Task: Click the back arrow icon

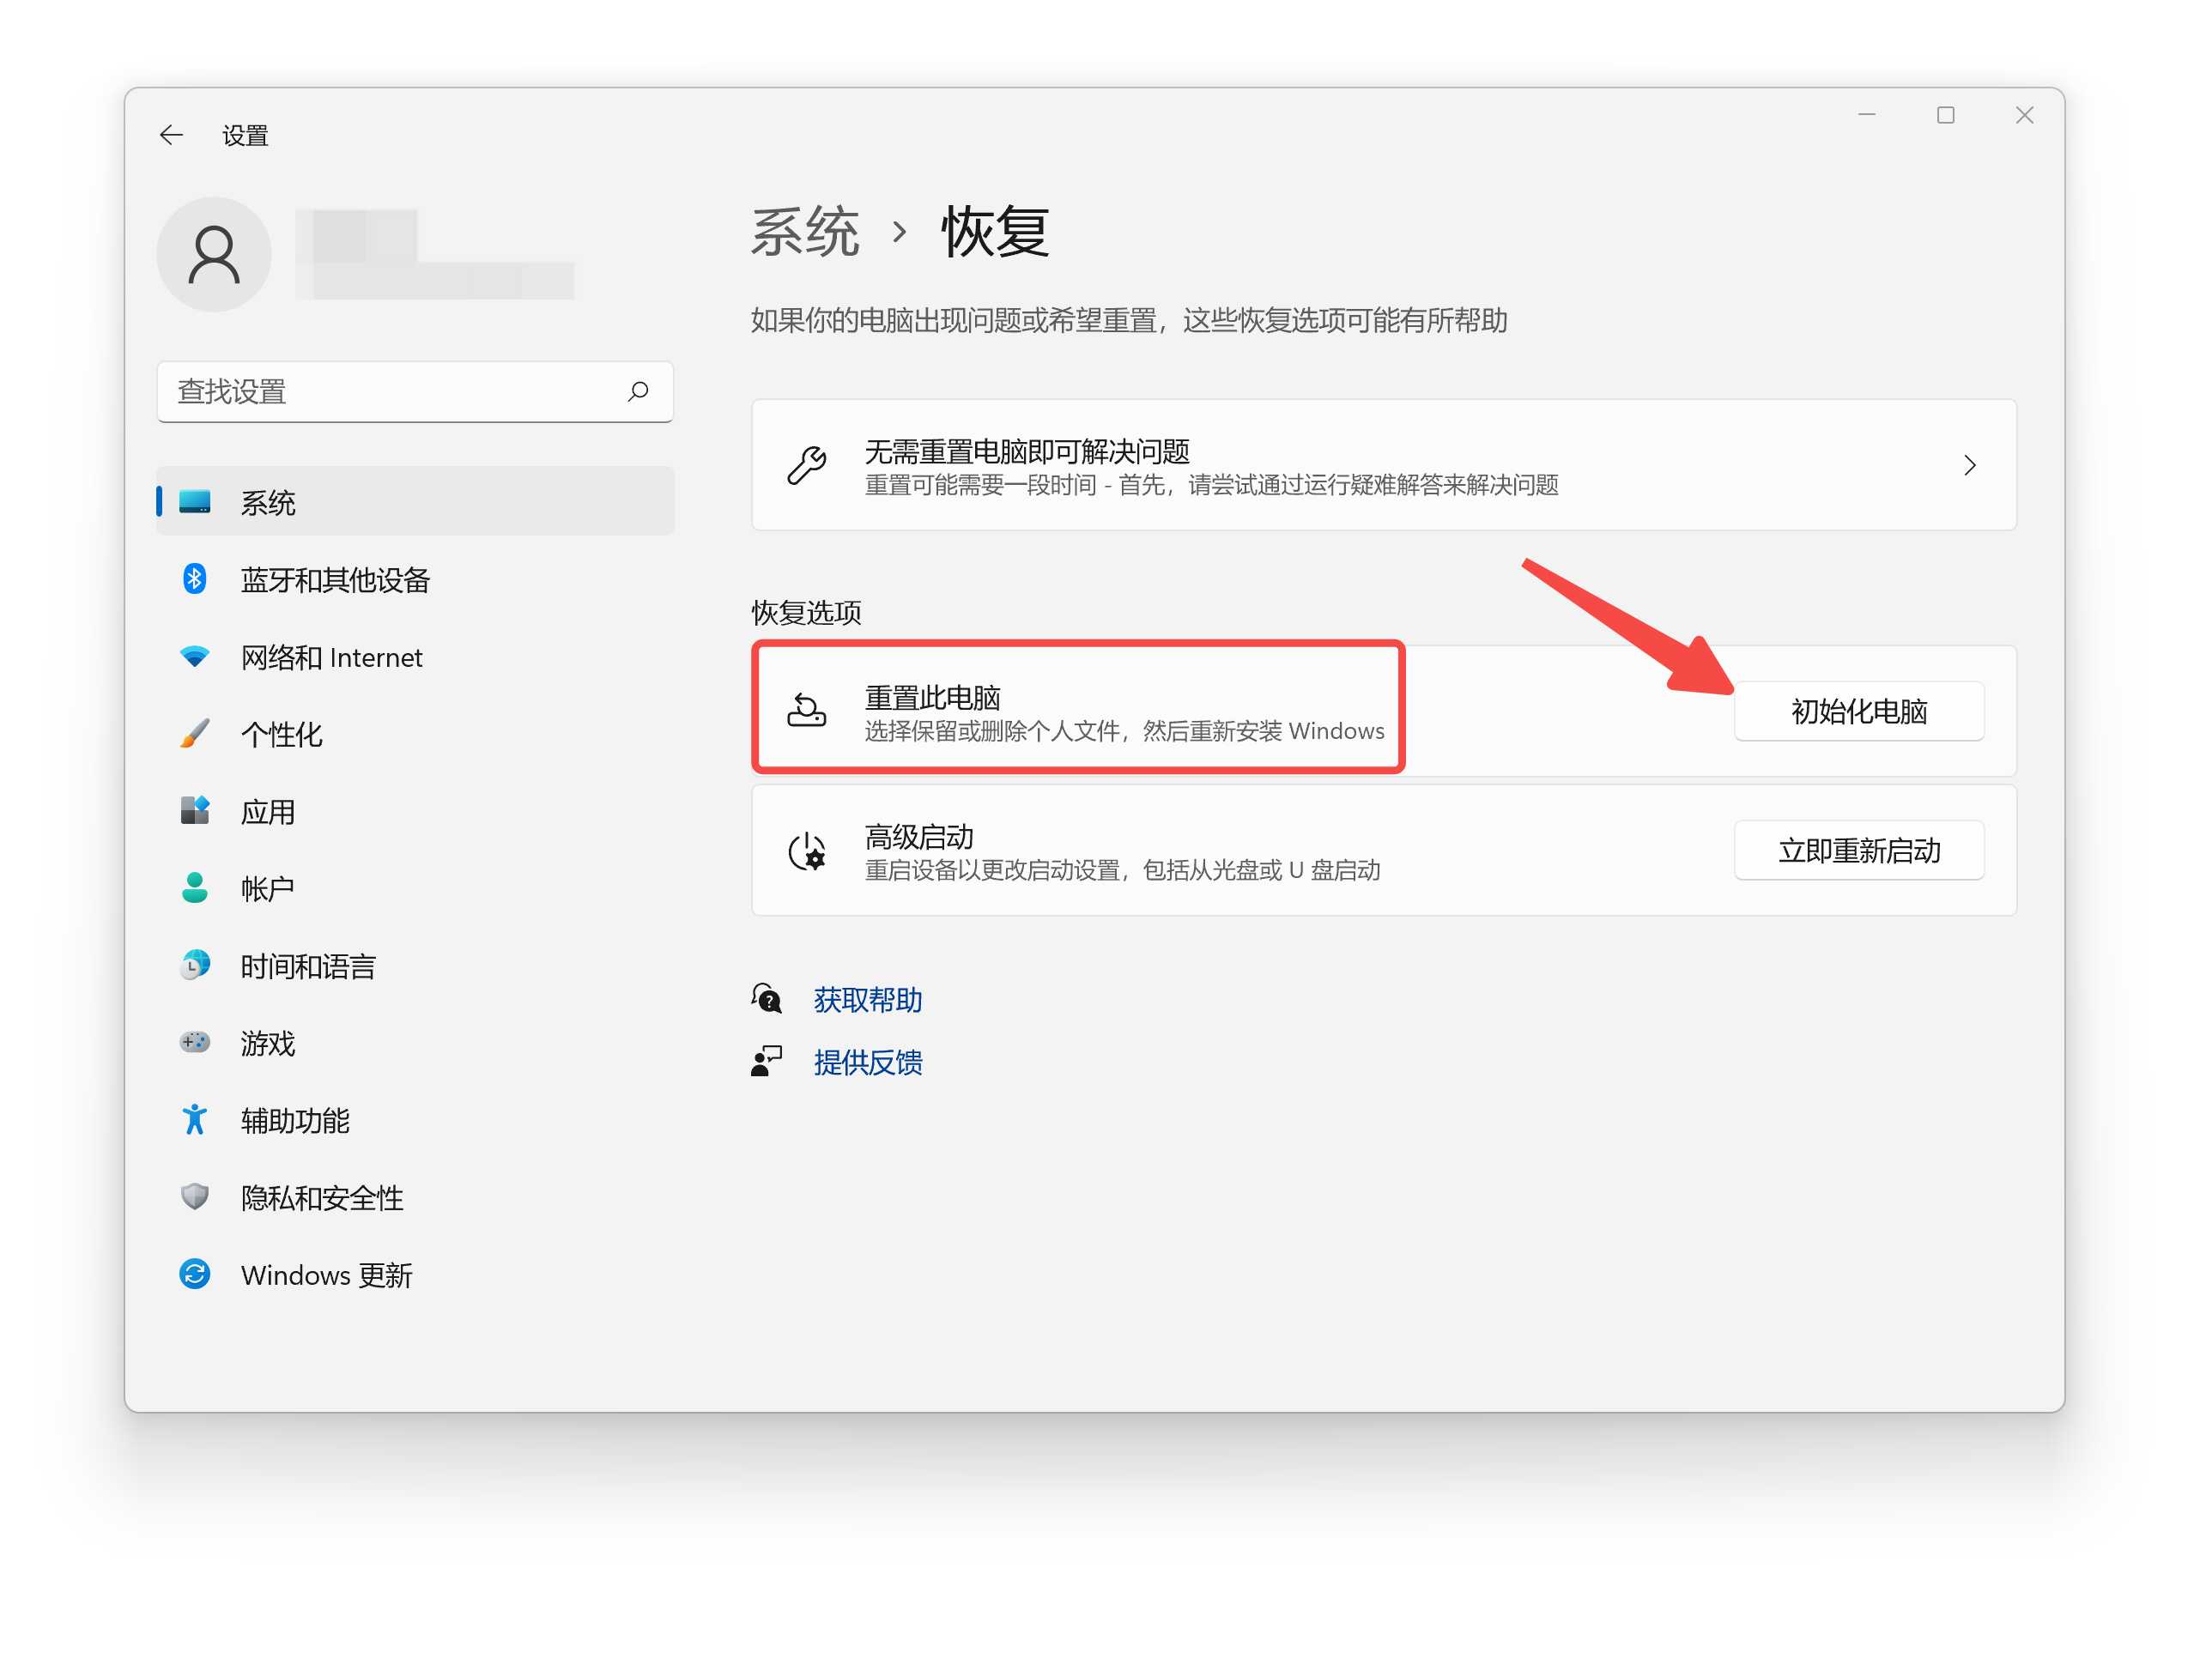Action: (171, 135)
